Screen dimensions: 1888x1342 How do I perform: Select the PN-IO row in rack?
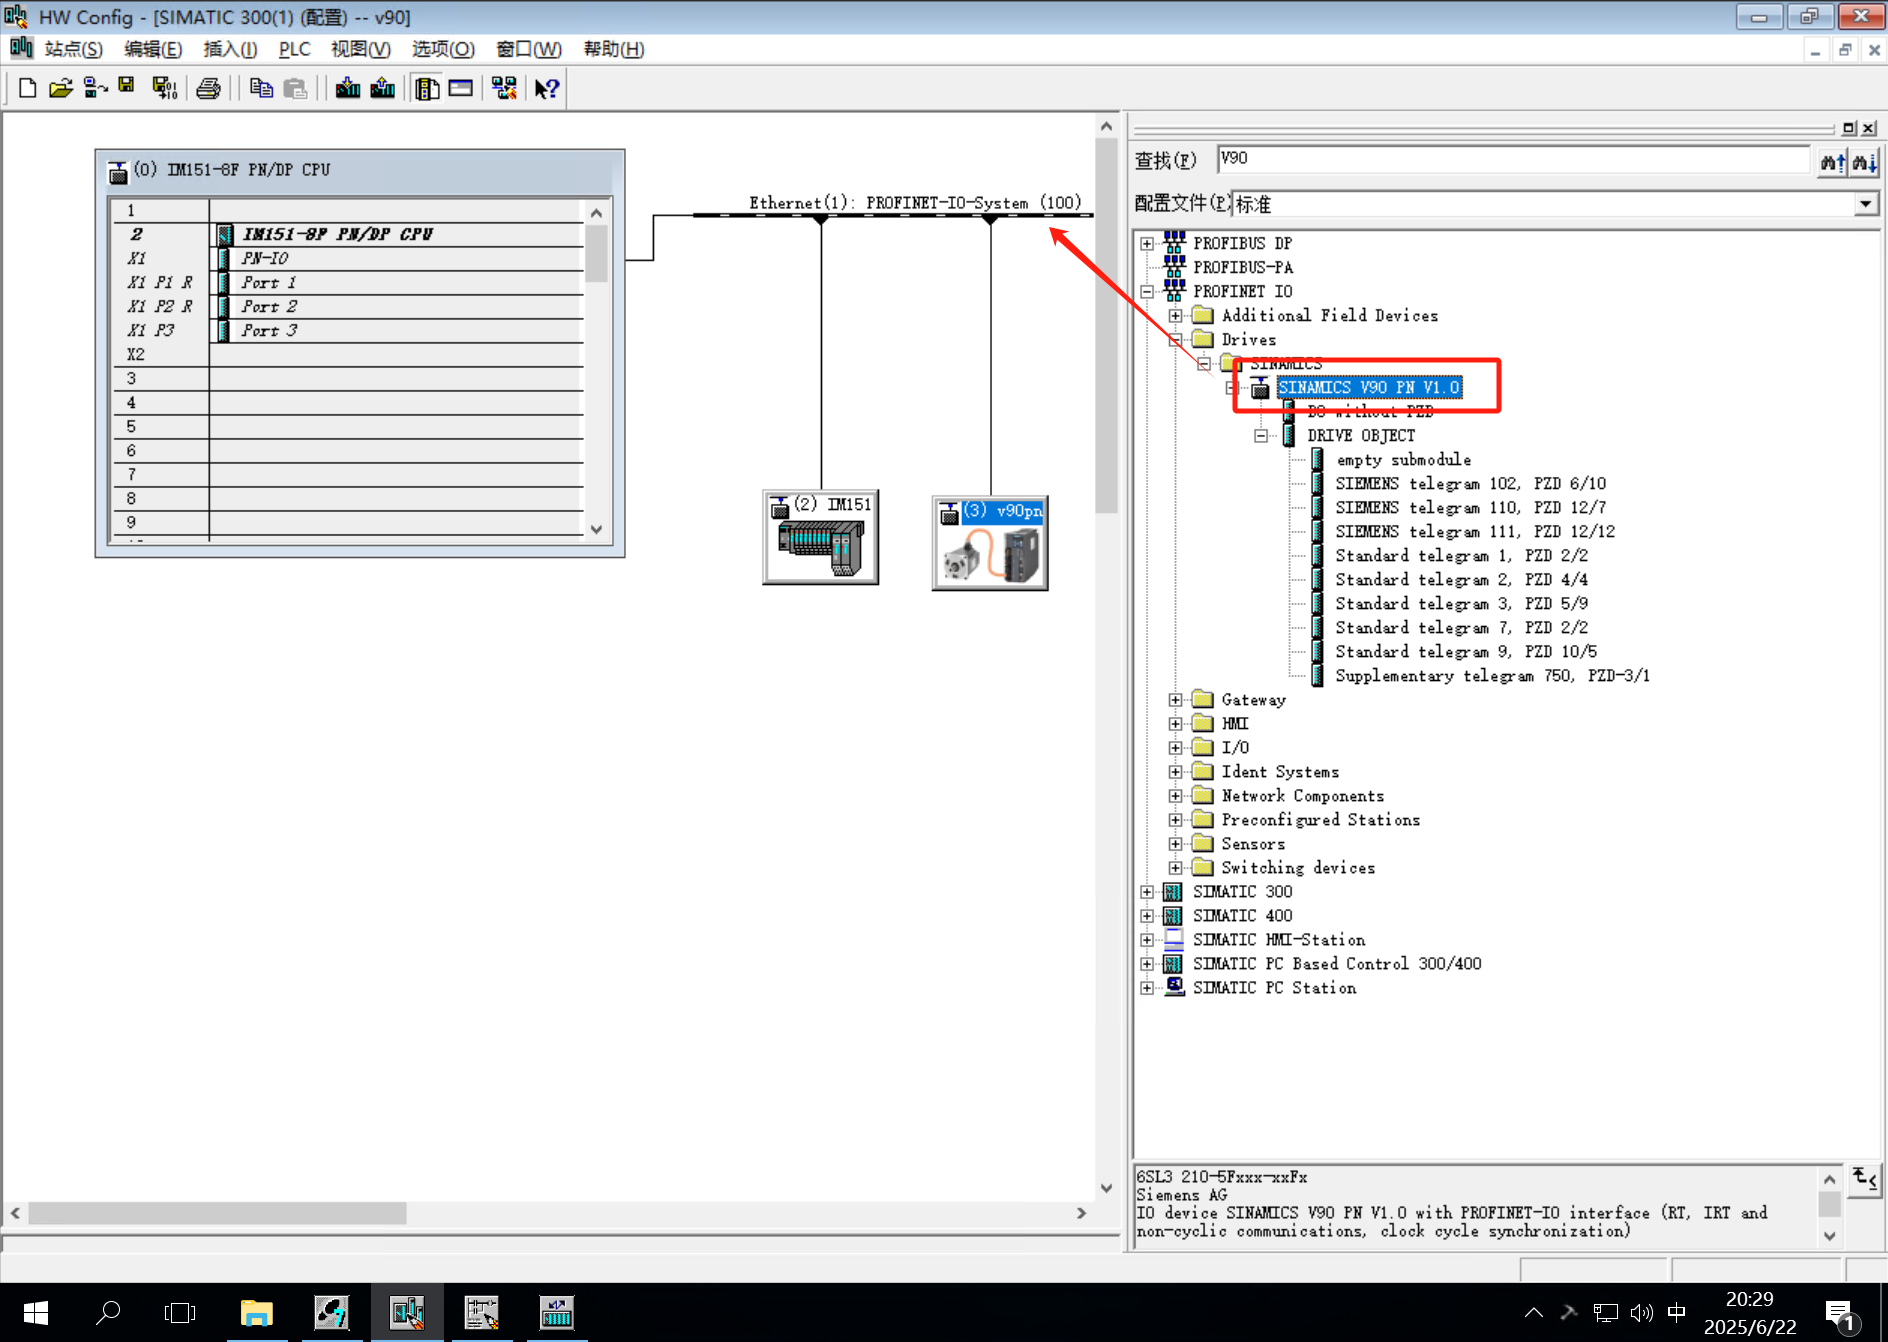pyautogui.click(x=347, y=258)
